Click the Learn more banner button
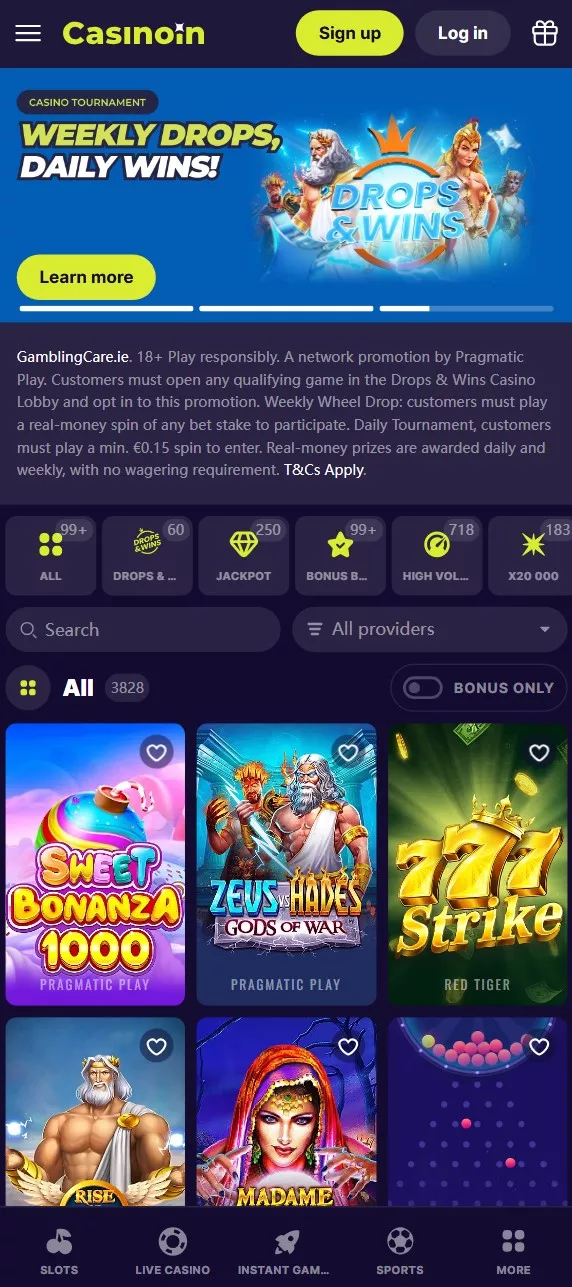The height and width of the screenshot is (1287, 572). click(86, 277)
